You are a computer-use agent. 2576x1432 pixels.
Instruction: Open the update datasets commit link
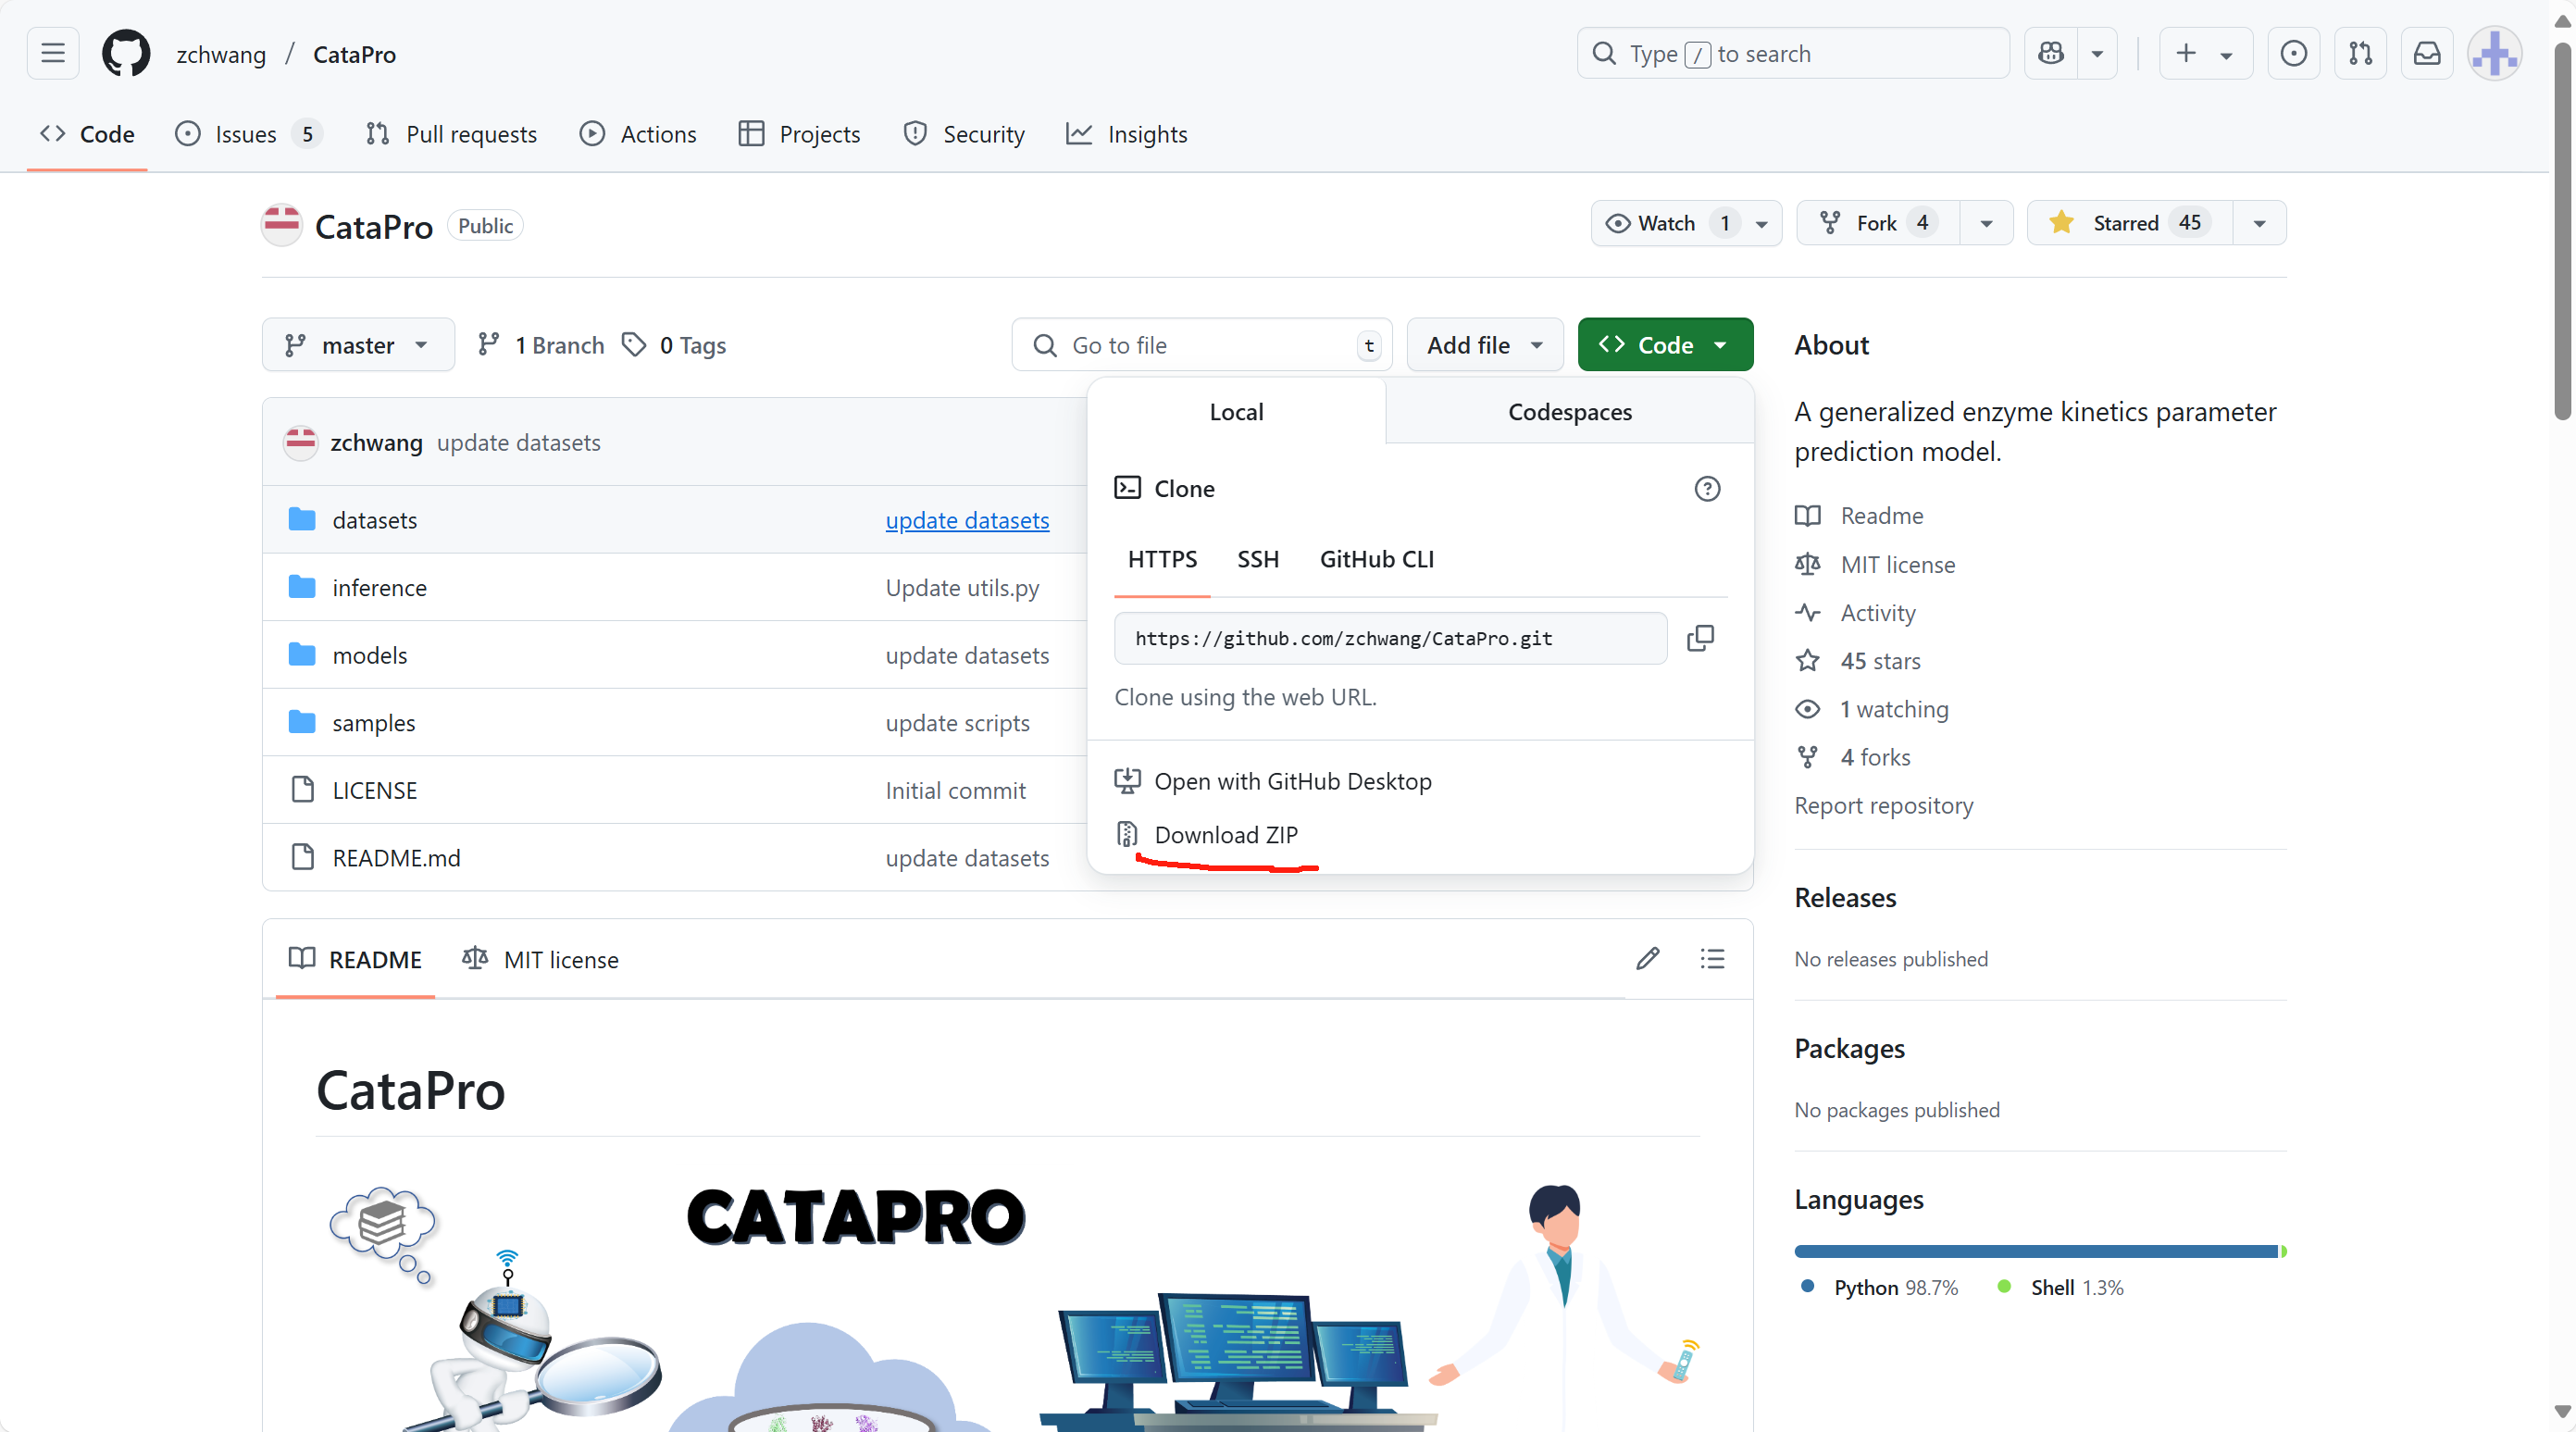click(966, 520)
